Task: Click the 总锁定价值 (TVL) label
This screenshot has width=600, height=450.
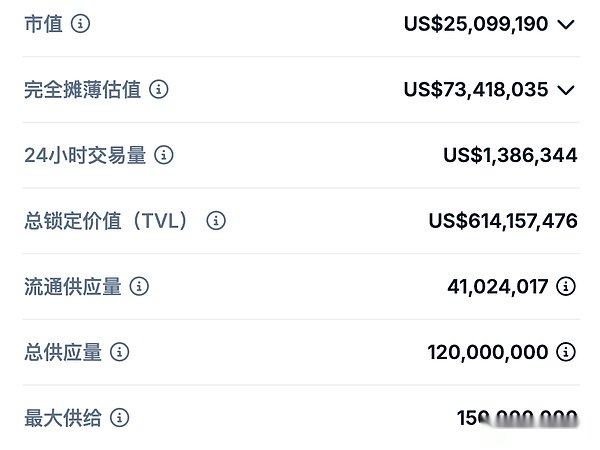Action: click(x=107, y=221)
